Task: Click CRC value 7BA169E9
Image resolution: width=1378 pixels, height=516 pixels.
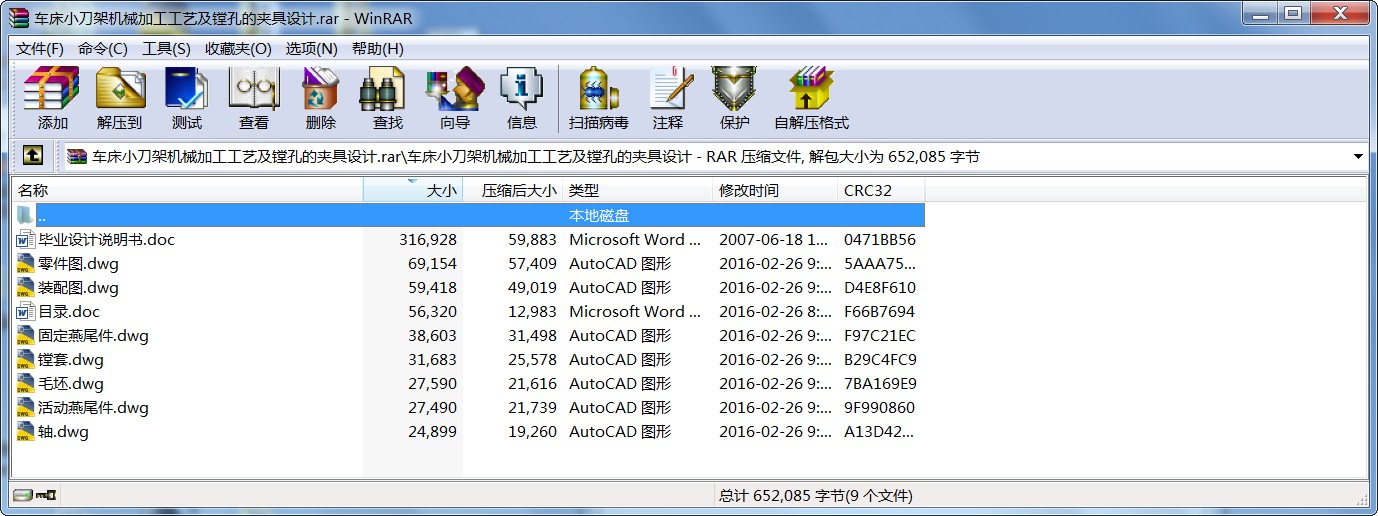Action: pos(880,384)
